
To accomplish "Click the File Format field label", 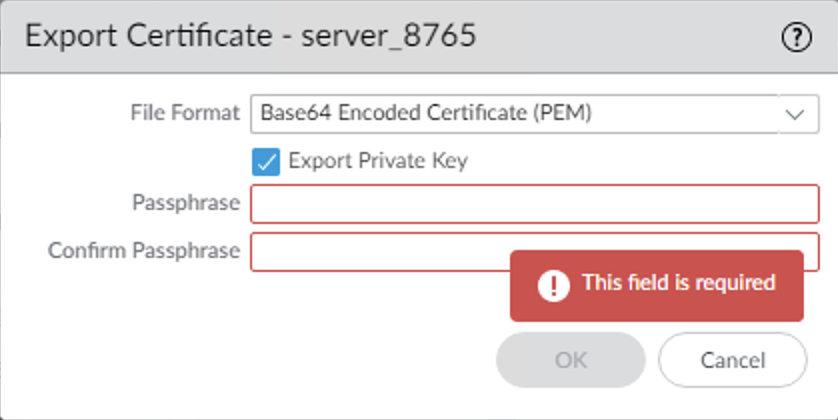I will (185, 113).
